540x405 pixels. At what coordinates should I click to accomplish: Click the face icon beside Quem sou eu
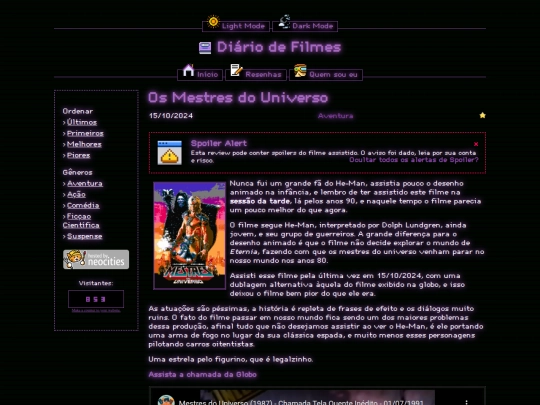(x=300, y=70)
